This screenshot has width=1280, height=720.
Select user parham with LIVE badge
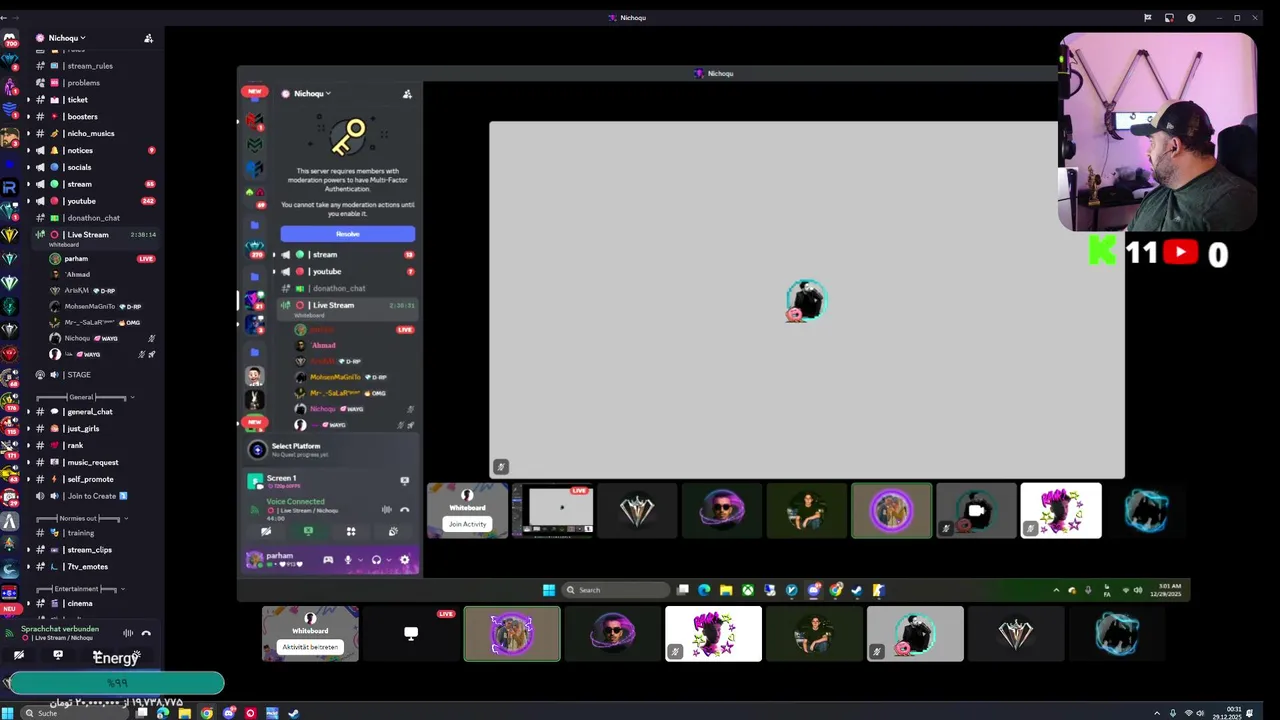pyautogui.click(x=102, y=259)
